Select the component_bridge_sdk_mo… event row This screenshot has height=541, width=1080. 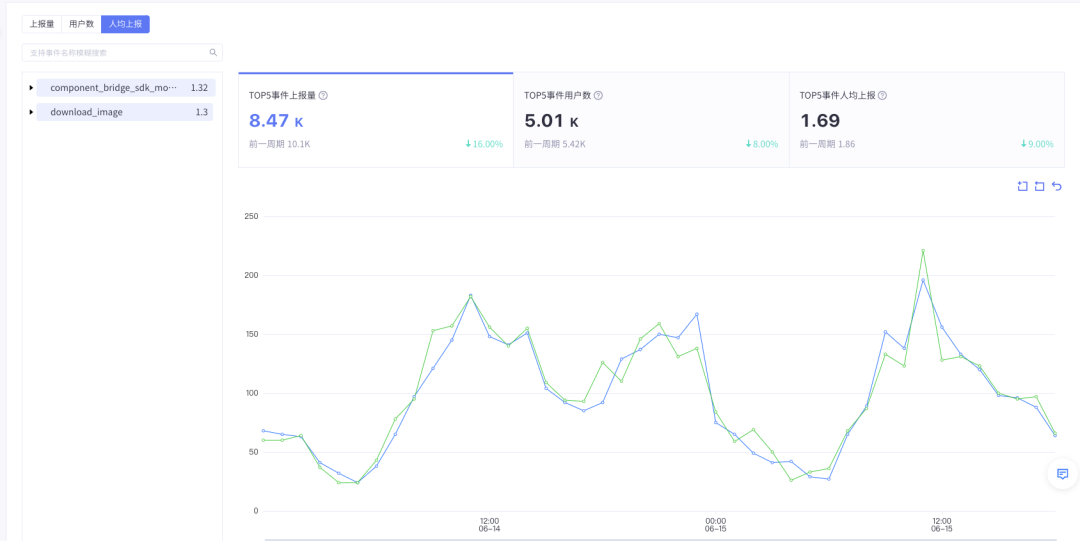(125, 88)
